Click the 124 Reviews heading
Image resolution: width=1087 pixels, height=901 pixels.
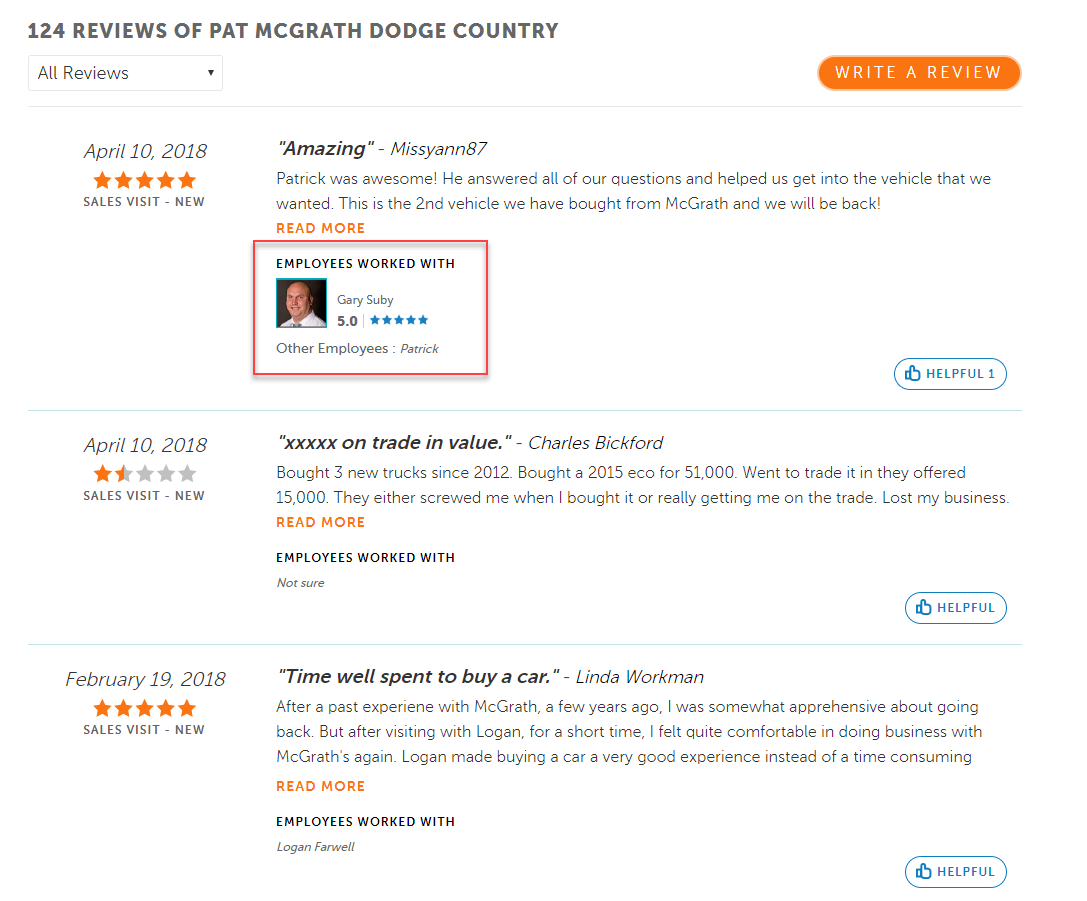coord(292,31)
